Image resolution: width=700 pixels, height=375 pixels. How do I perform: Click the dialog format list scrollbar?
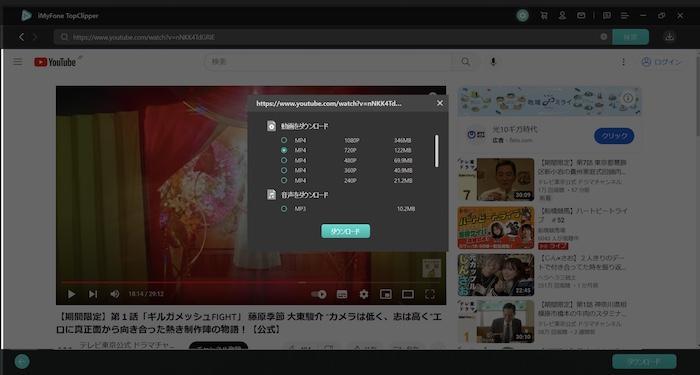(x=436, y=151)
